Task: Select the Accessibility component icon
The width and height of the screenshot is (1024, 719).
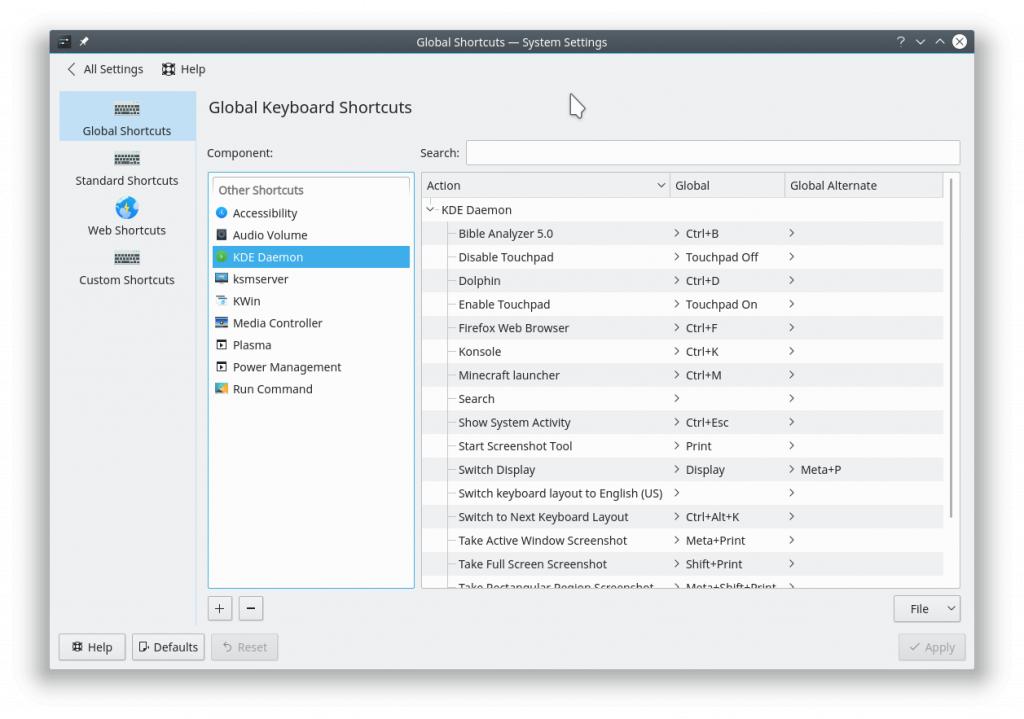Action: (221, 213)
